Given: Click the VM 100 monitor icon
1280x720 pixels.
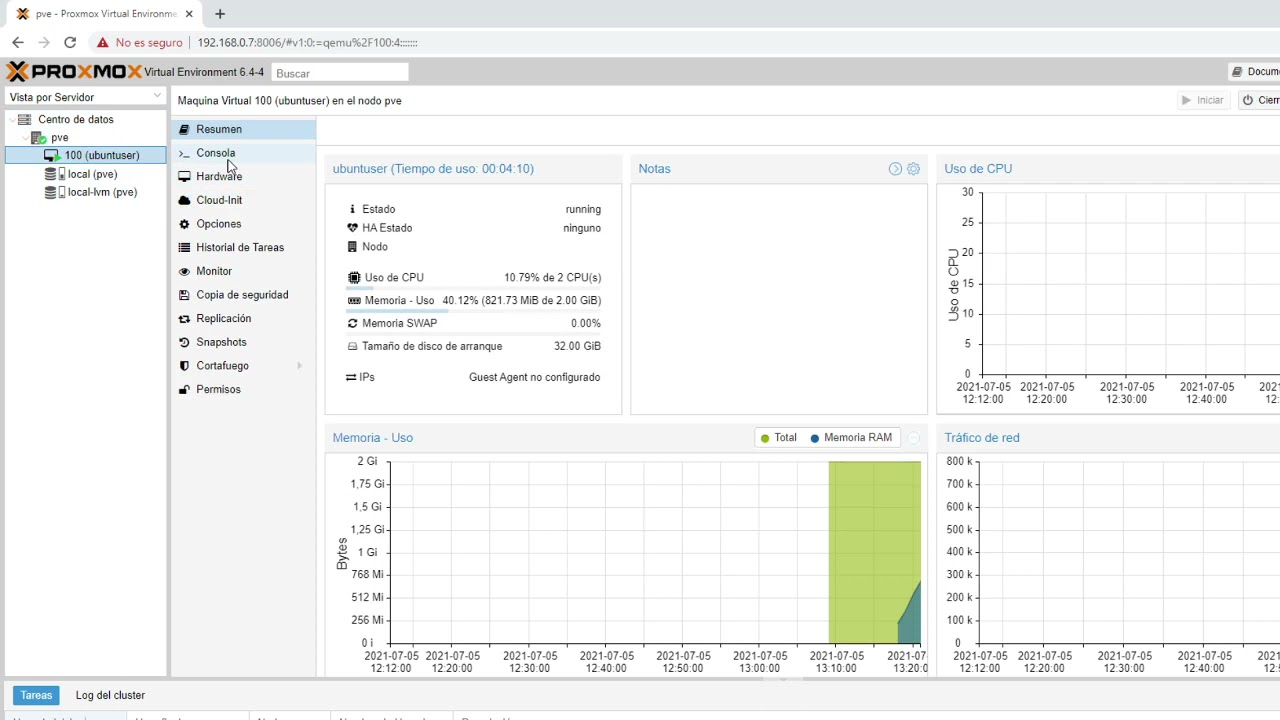Looking at the screenshot, I should [52, 156].
